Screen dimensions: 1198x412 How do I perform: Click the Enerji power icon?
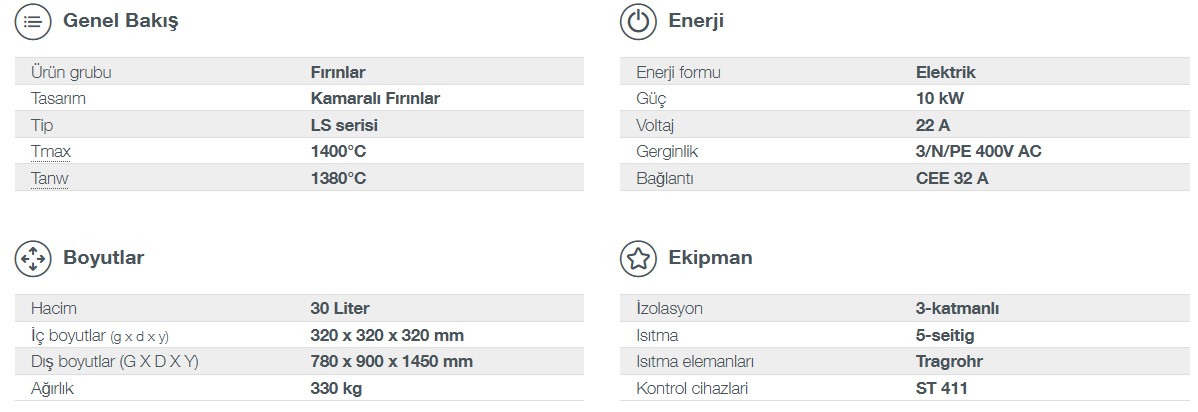tap(638, 21)
